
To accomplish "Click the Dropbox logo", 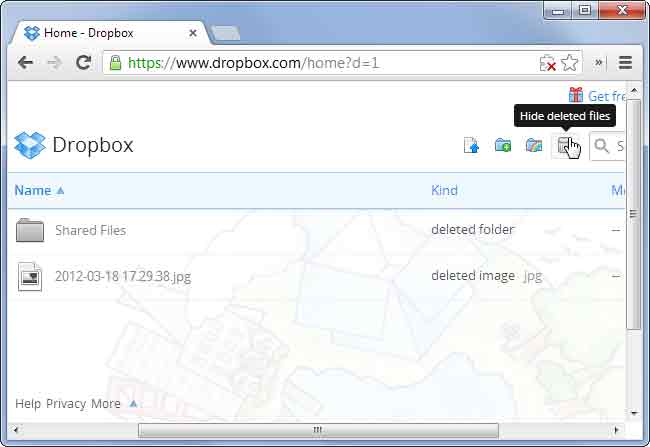I will pos(74,145).
